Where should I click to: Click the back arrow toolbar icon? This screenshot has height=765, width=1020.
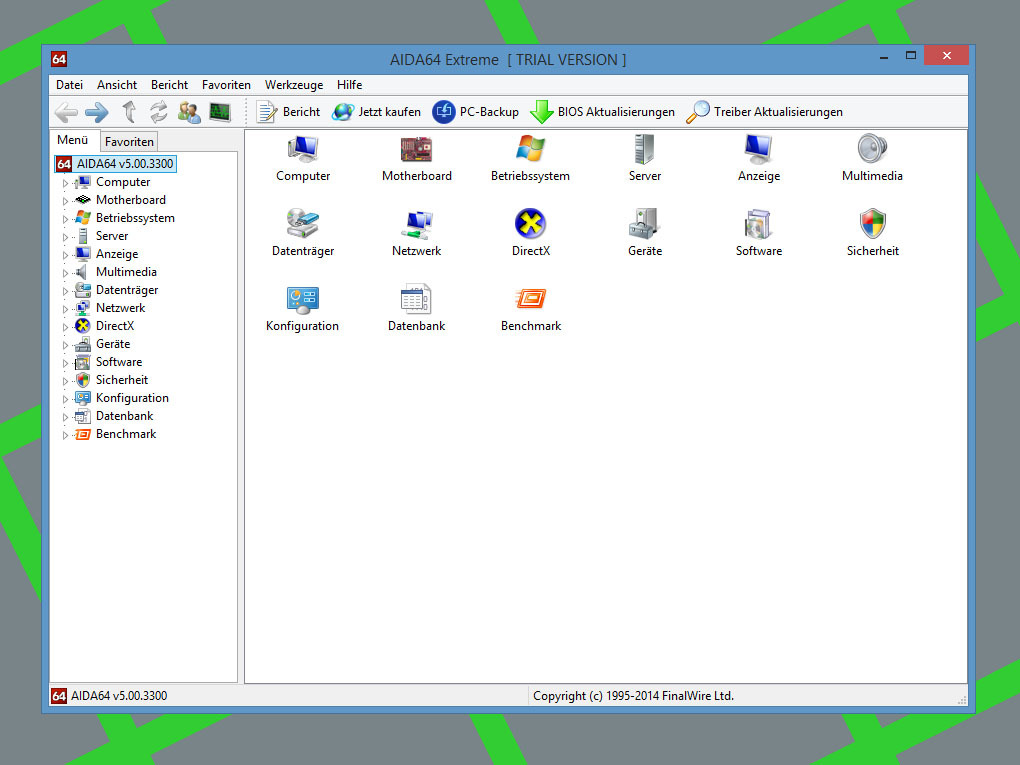(66, 112)
